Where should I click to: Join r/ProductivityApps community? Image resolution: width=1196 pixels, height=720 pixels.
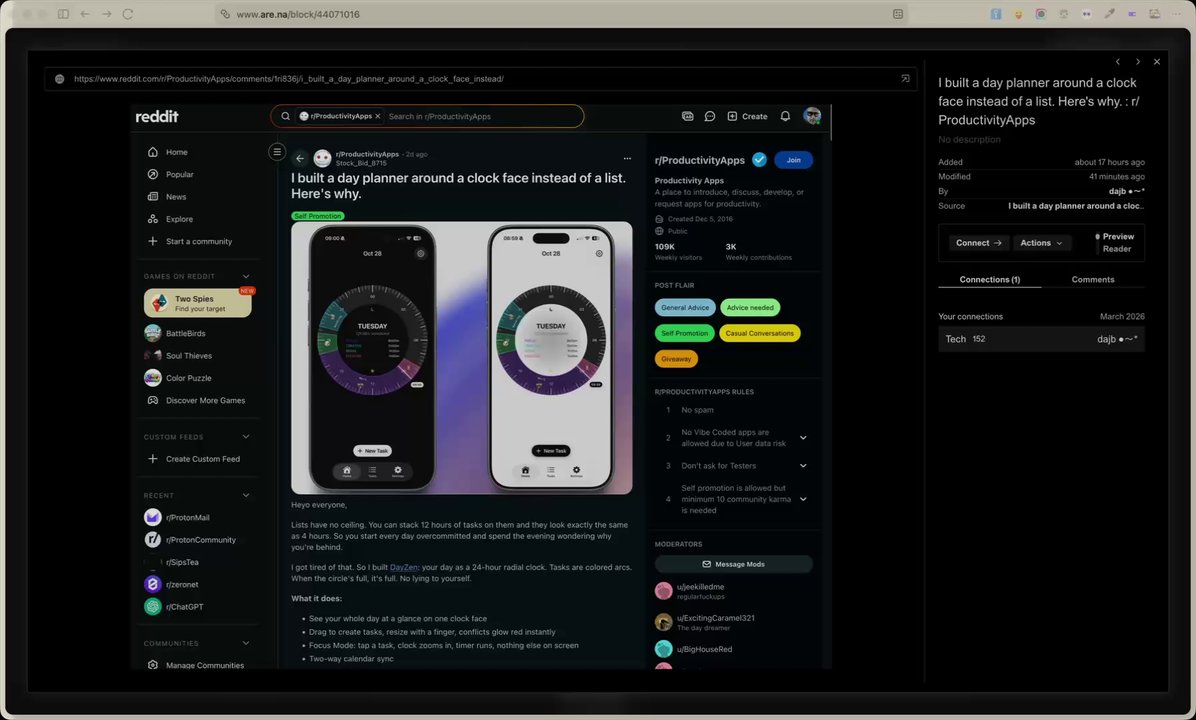[x=793, y=160]
